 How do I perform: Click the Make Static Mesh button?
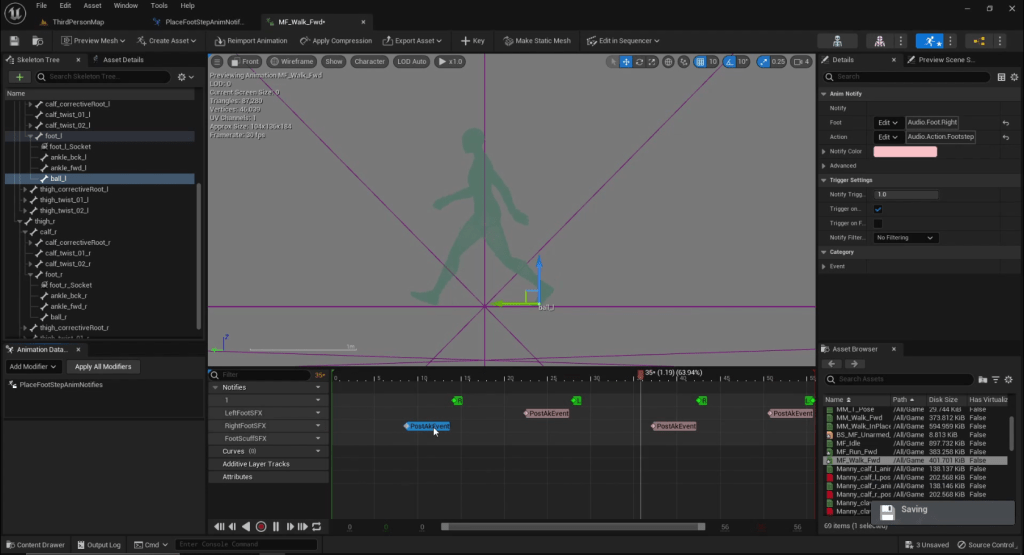pos(535,41)
